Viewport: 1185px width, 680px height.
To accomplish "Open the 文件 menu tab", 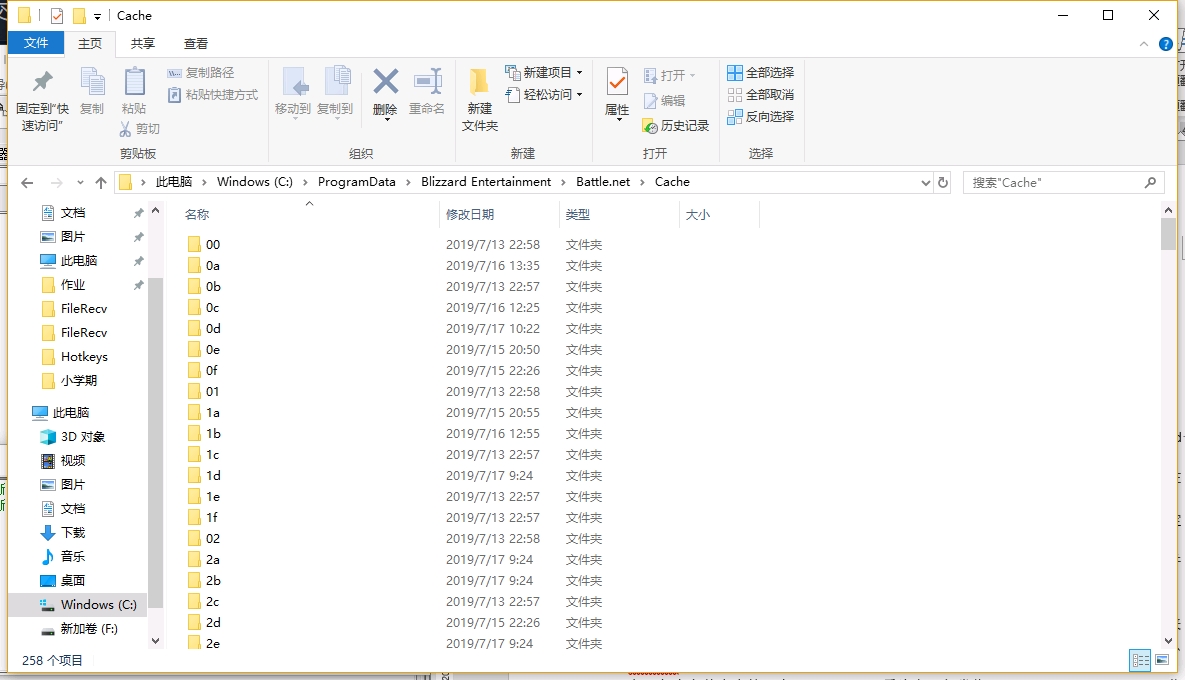I will tap(36, 43).
